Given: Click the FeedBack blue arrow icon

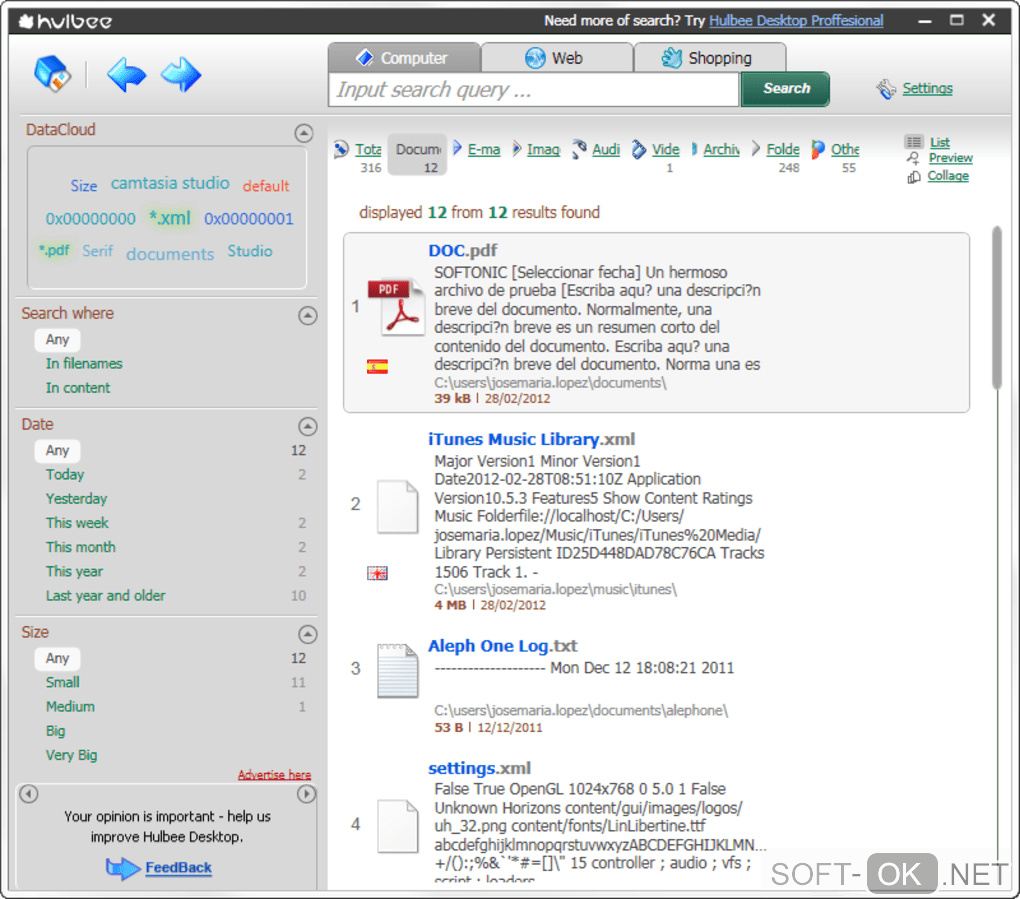Looking at the screenshot, I should point(123,868).
